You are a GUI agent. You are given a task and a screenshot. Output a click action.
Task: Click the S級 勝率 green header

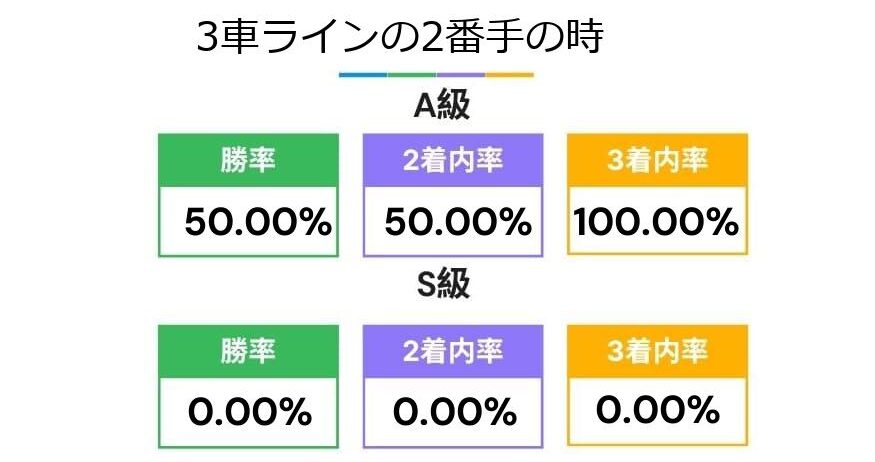click(x=248, y=352)
